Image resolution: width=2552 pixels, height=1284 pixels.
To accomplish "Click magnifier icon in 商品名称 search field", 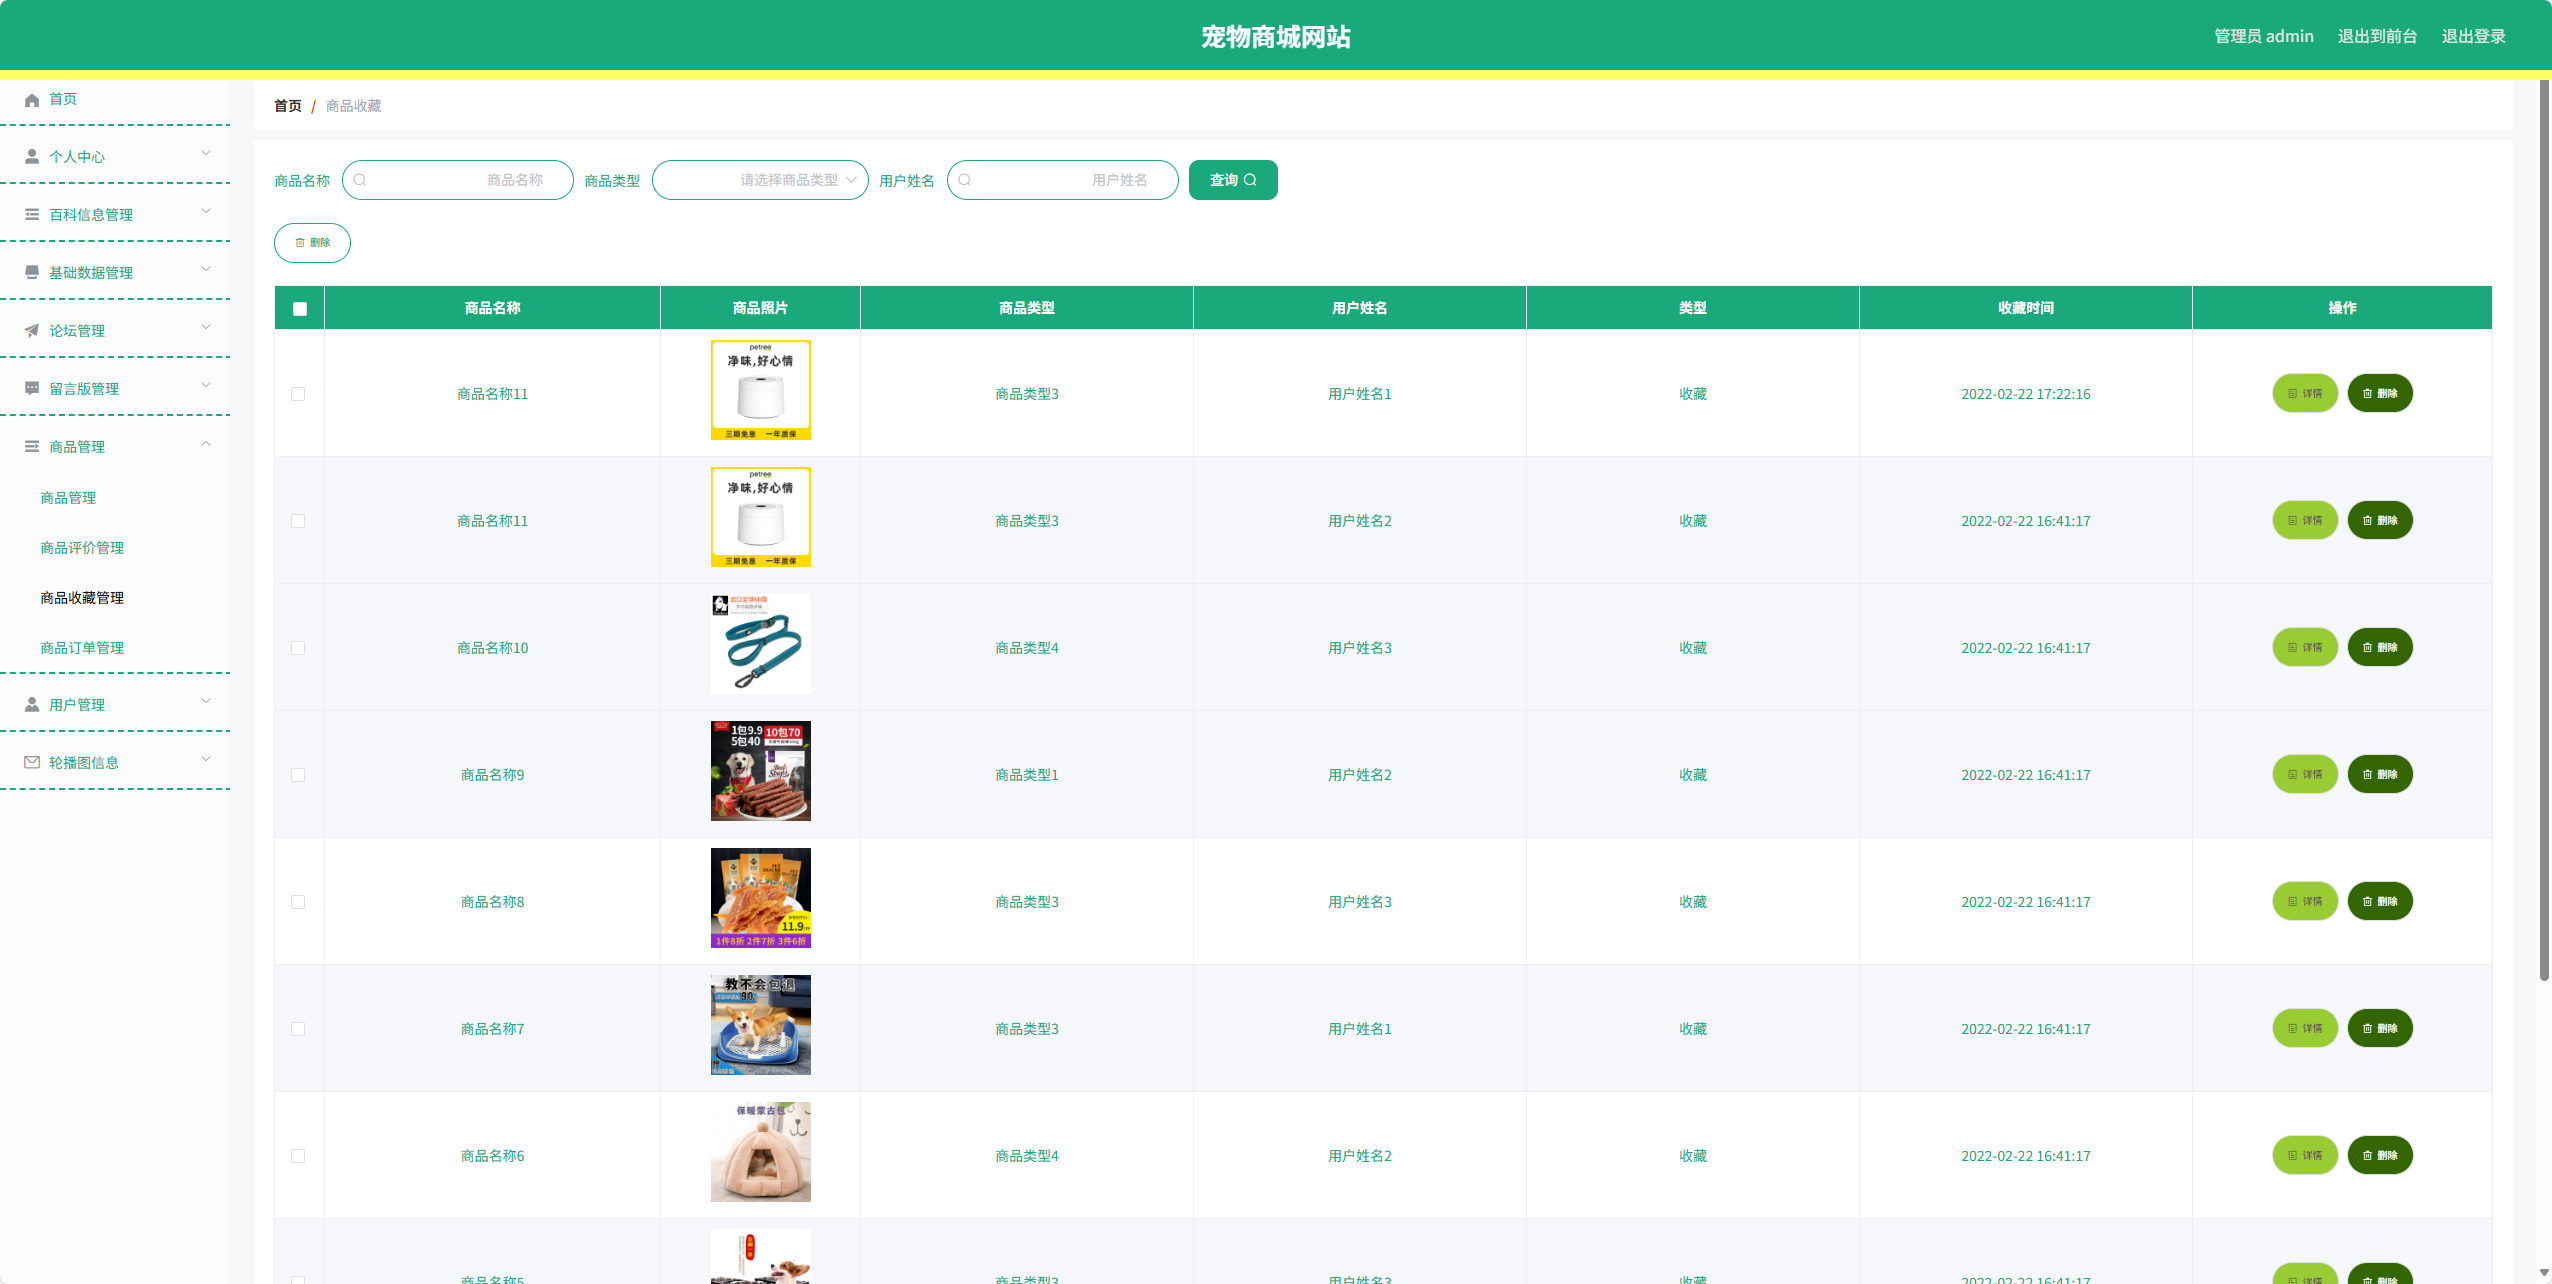I will tap(360, 180).
